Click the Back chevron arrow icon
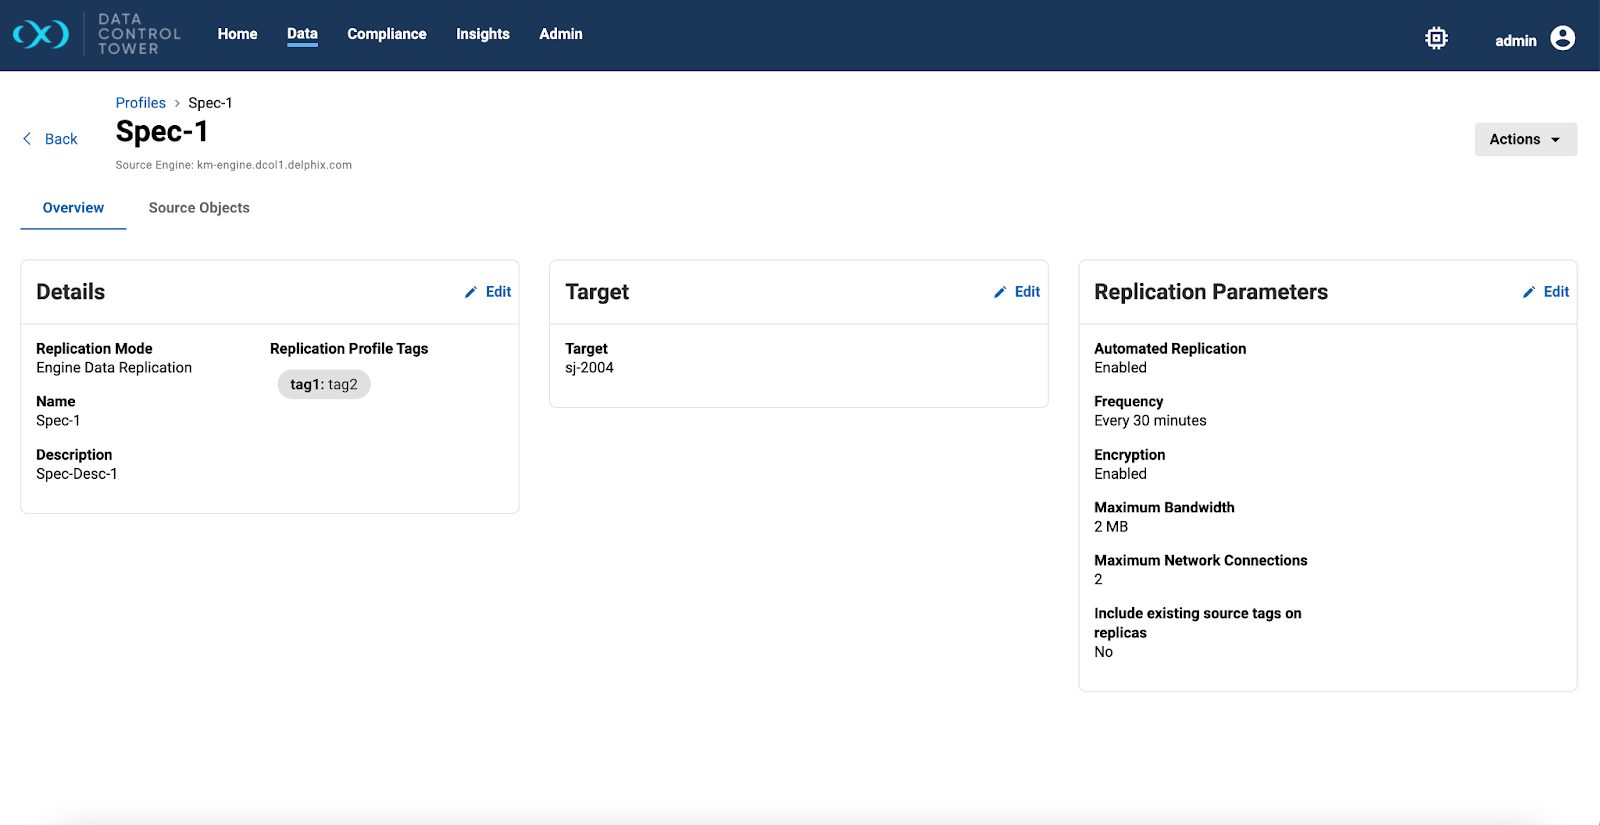This screenshot has height=825, width=1600. click(x=27, y=139)
